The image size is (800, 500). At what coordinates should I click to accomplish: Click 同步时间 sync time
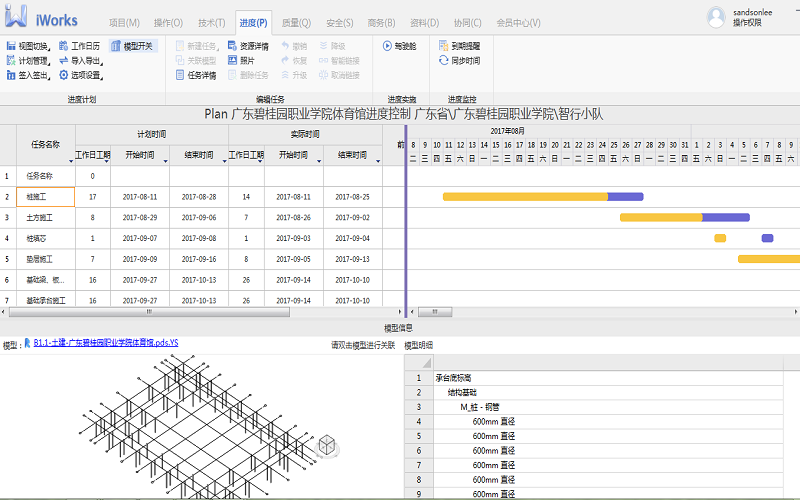coord(459,60)
